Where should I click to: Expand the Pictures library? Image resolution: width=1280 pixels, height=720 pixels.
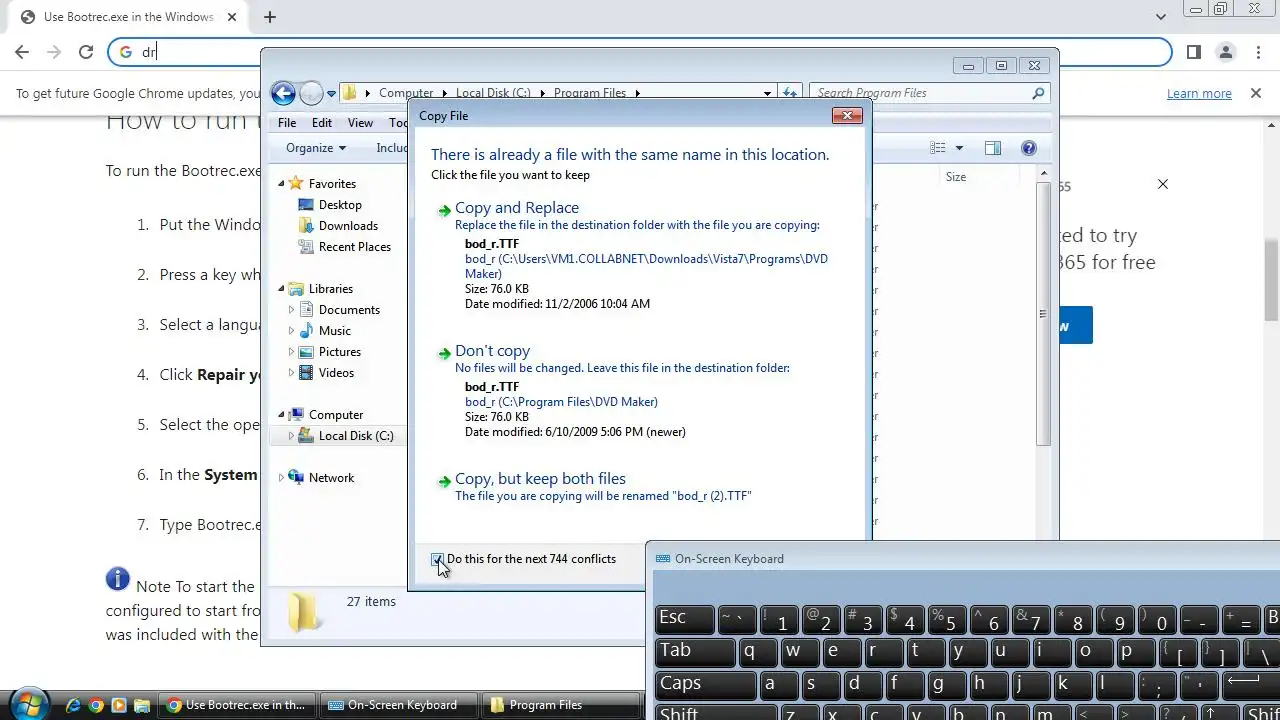coord(291,352)
